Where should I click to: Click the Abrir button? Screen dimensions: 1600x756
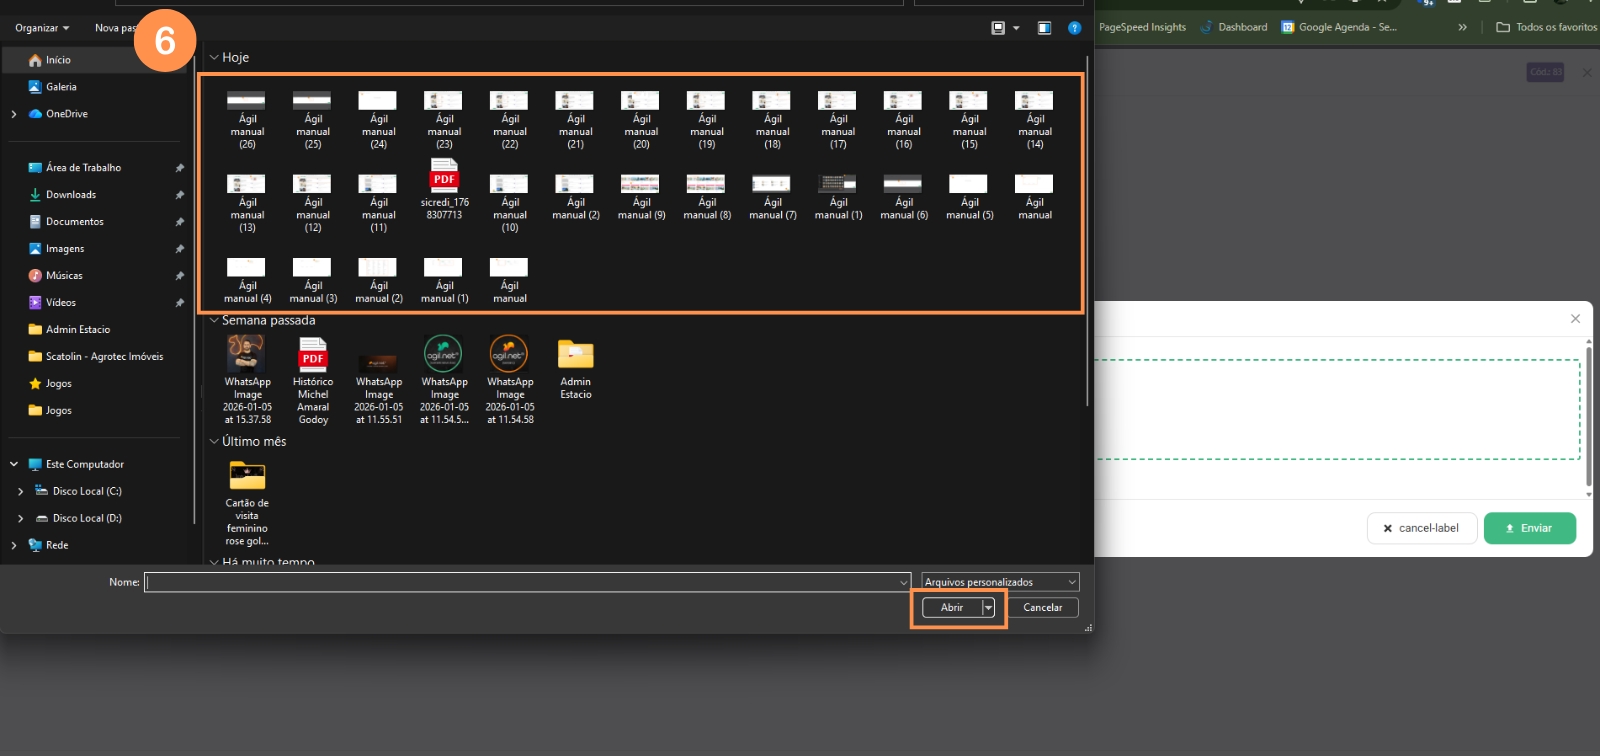951,608
